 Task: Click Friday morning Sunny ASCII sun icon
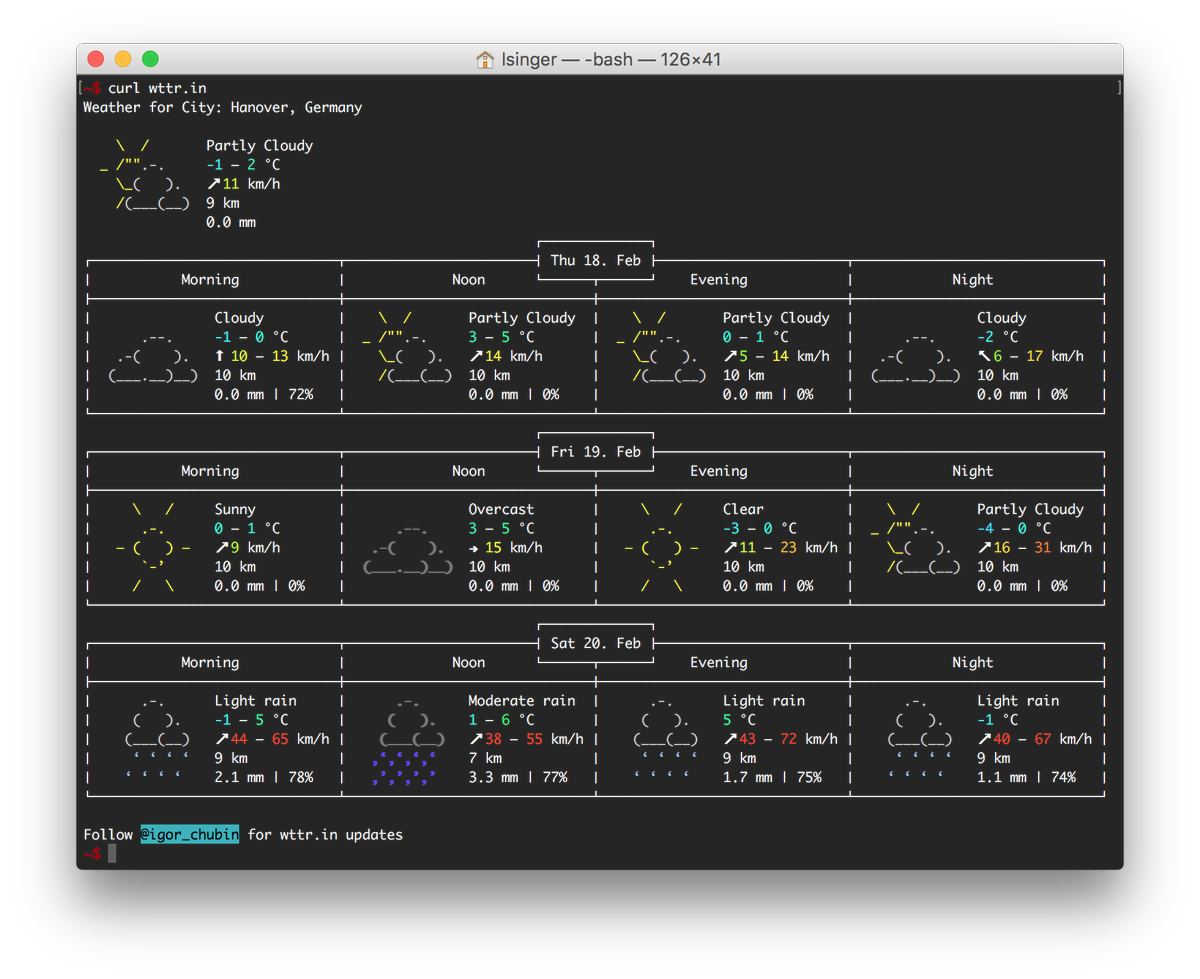click(152, 547)
